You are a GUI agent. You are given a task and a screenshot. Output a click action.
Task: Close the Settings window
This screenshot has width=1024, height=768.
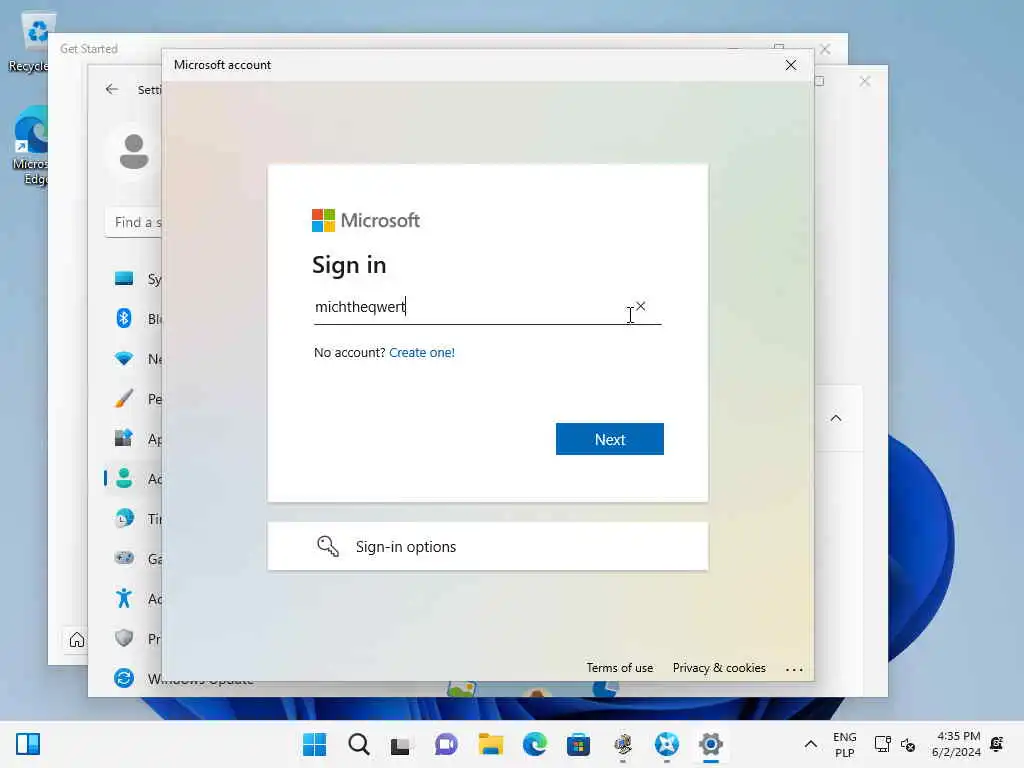(865, 81)
